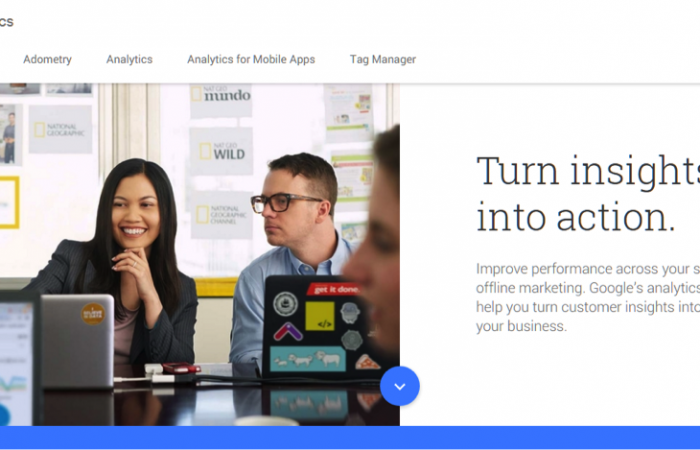Click the blue band below the hero image
Image resolution: width=700 pixels, height=450 pixels.
350,438
